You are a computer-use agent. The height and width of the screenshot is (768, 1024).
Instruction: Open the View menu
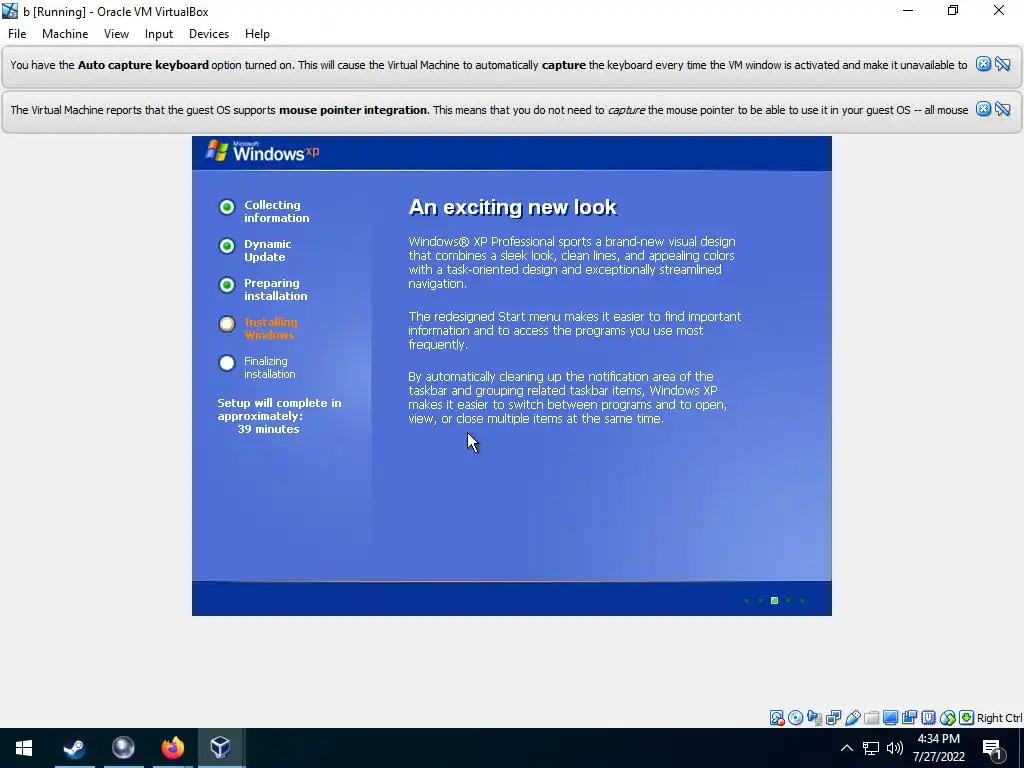tap(116, 34)
